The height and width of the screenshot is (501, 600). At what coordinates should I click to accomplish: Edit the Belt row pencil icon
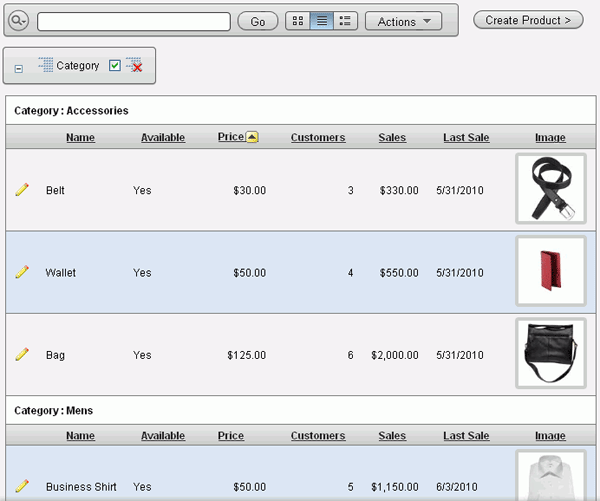click(22, 189)
